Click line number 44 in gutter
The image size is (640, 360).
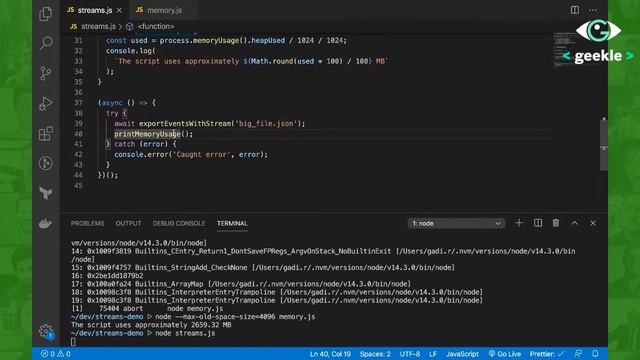coord(78,175)
